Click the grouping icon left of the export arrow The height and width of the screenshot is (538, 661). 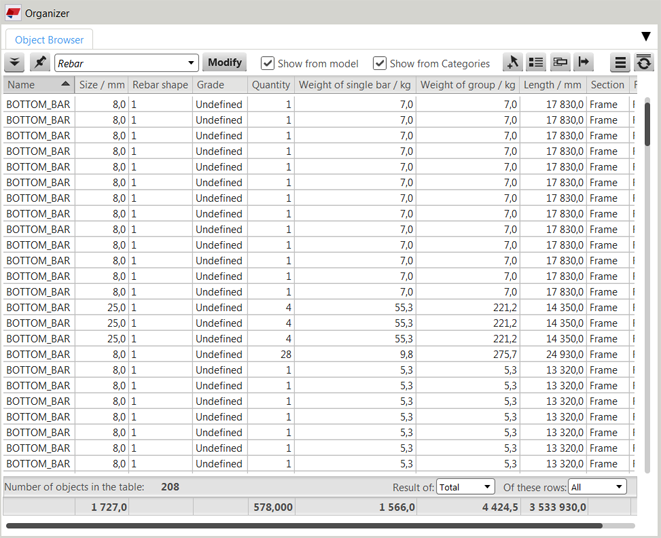pos(560,63)
